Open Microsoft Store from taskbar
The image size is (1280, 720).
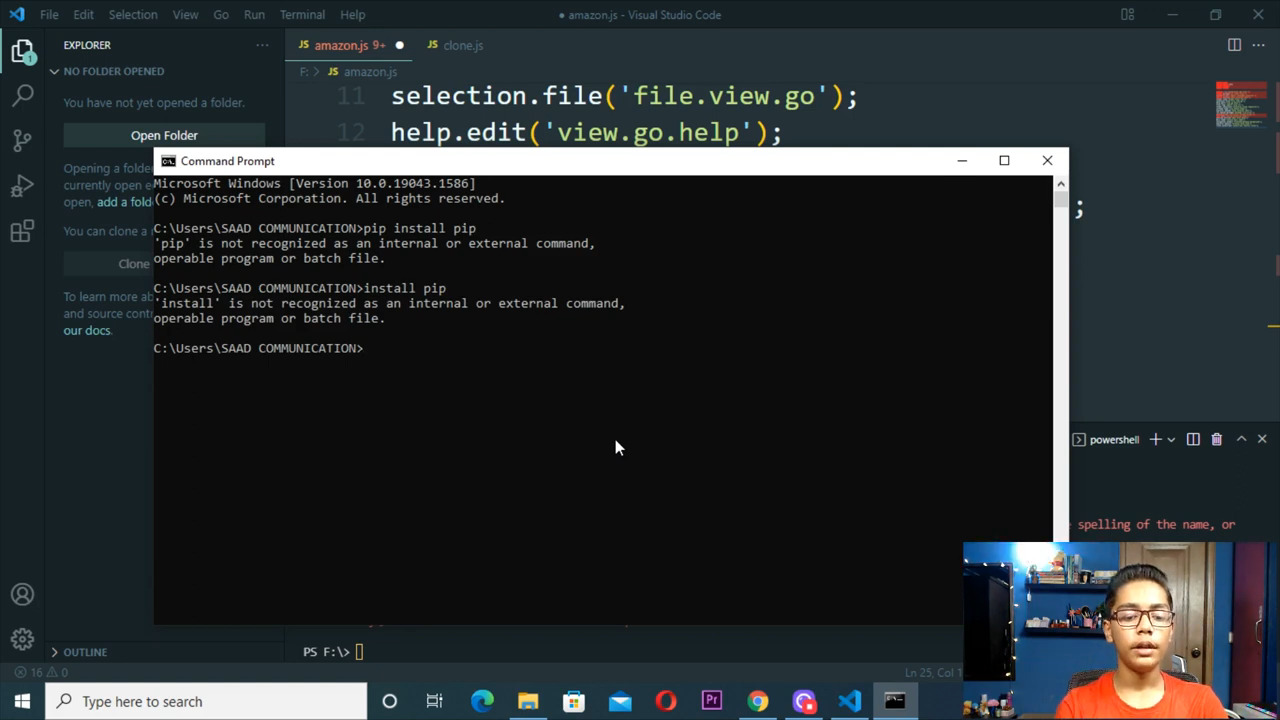(574, 701)
